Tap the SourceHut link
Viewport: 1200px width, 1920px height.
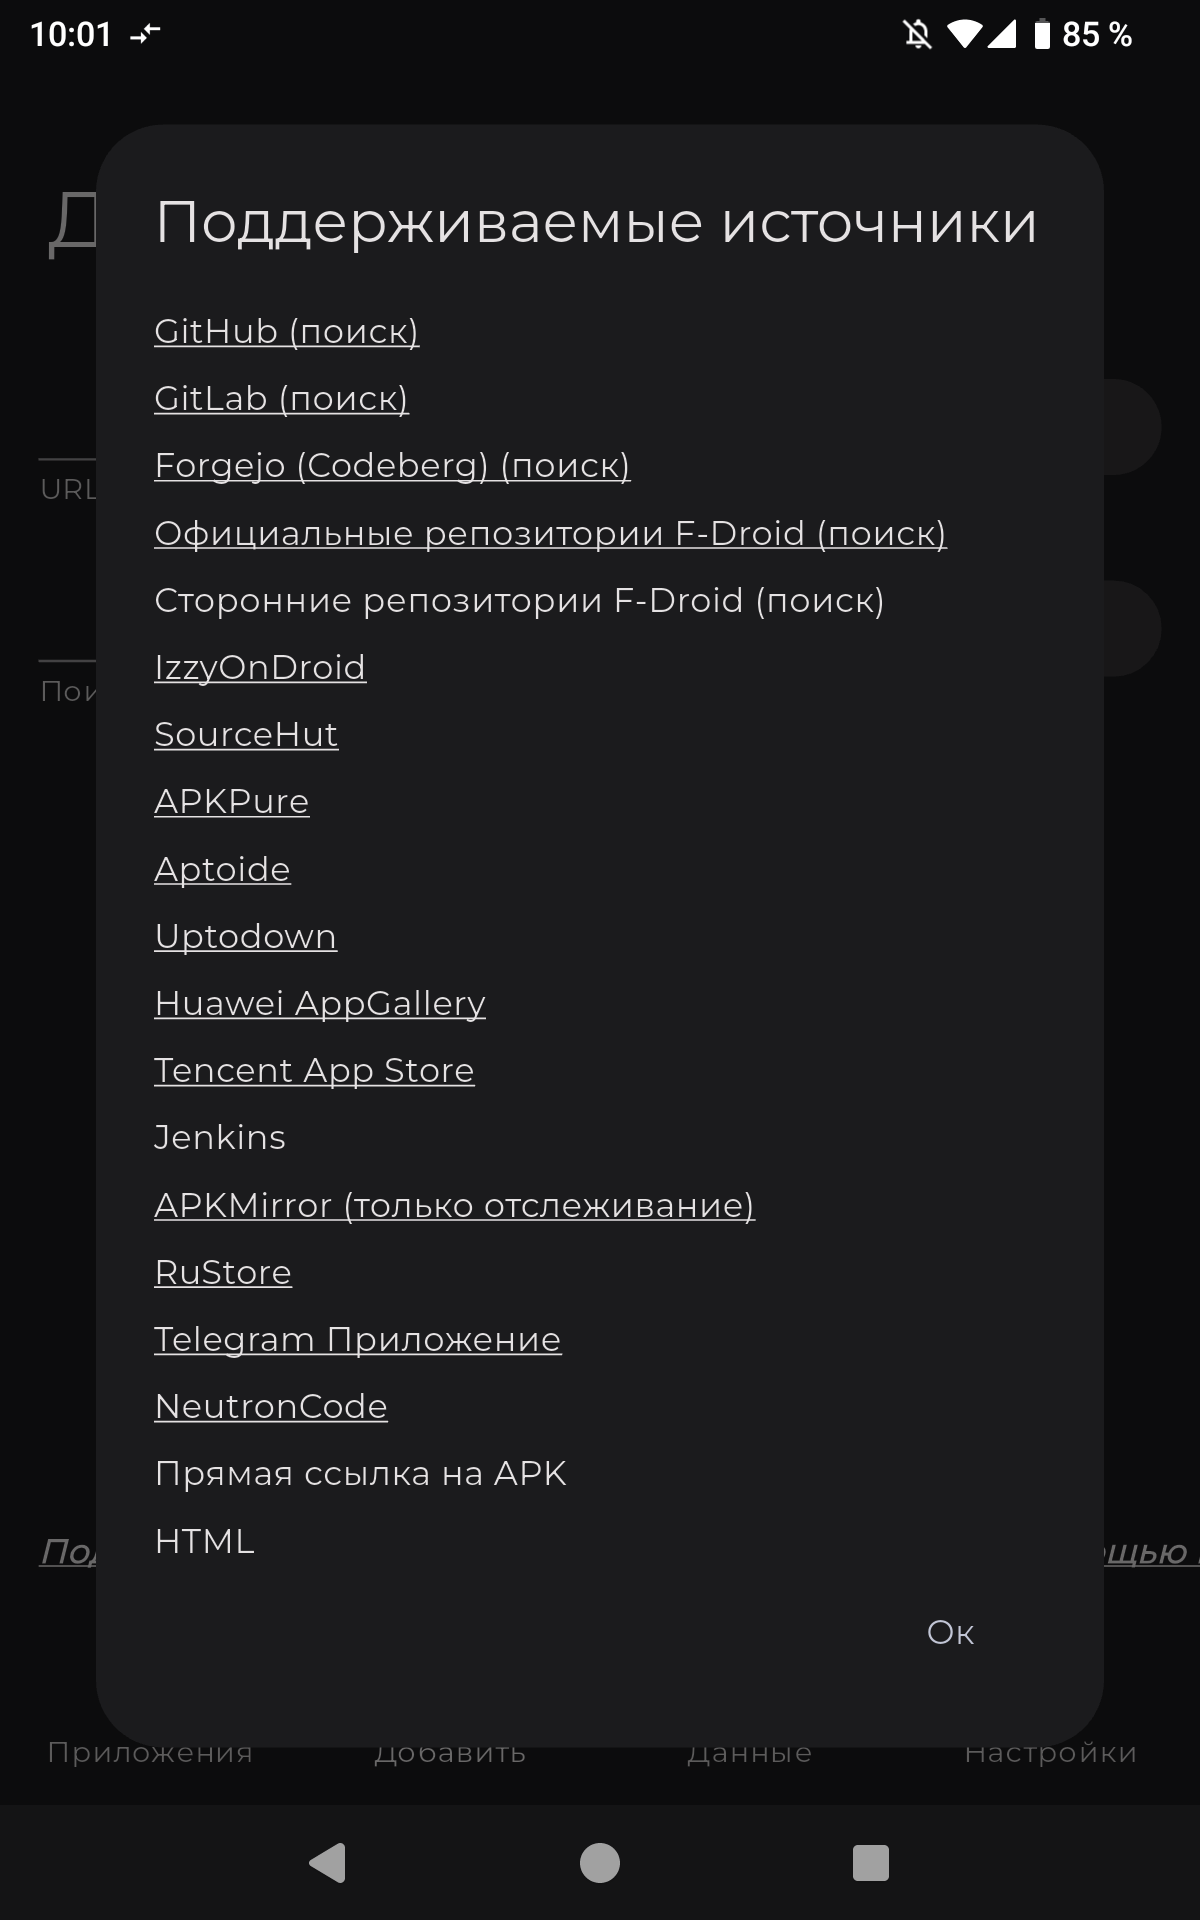tap(246, 734)
